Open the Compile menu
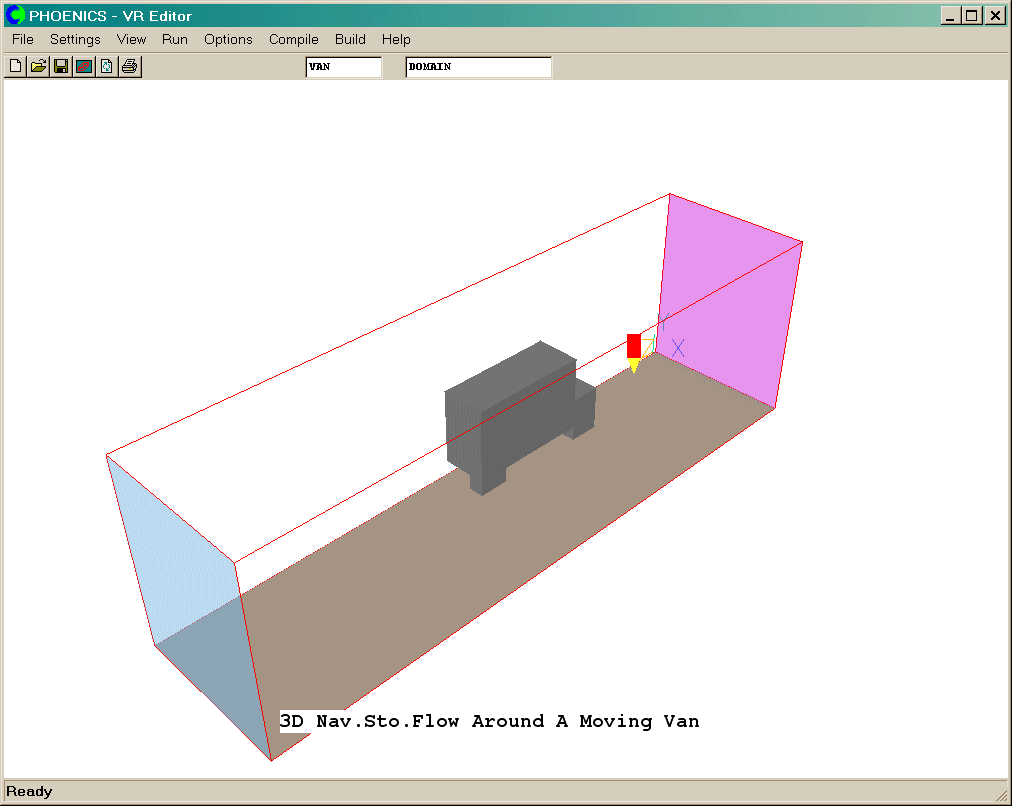1012x806 pixels. click(293, 40)
